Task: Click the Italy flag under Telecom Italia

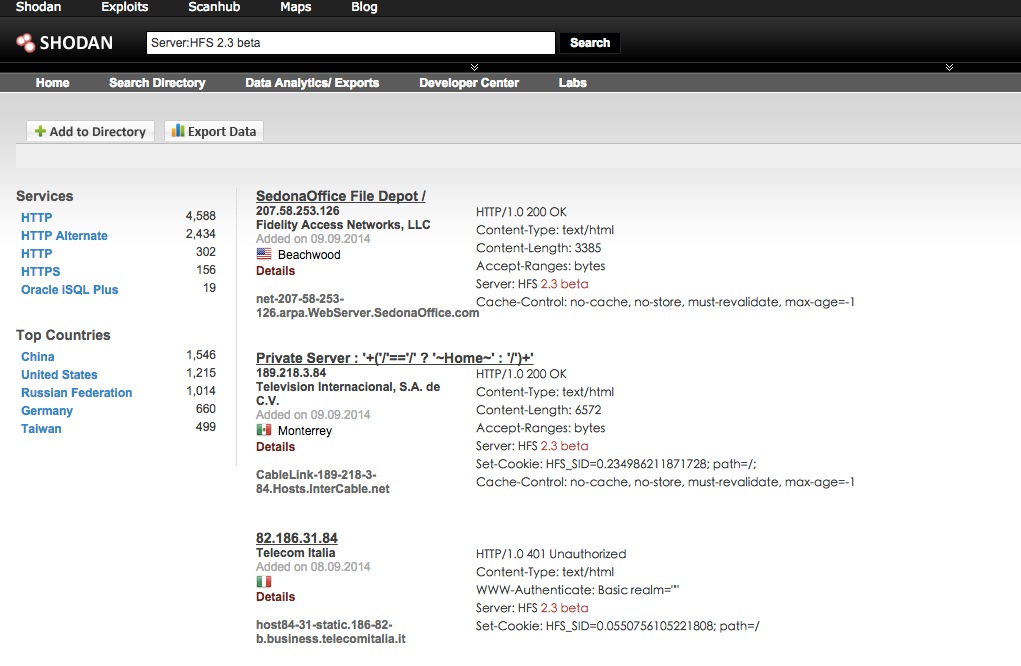Action: (264, 581)
